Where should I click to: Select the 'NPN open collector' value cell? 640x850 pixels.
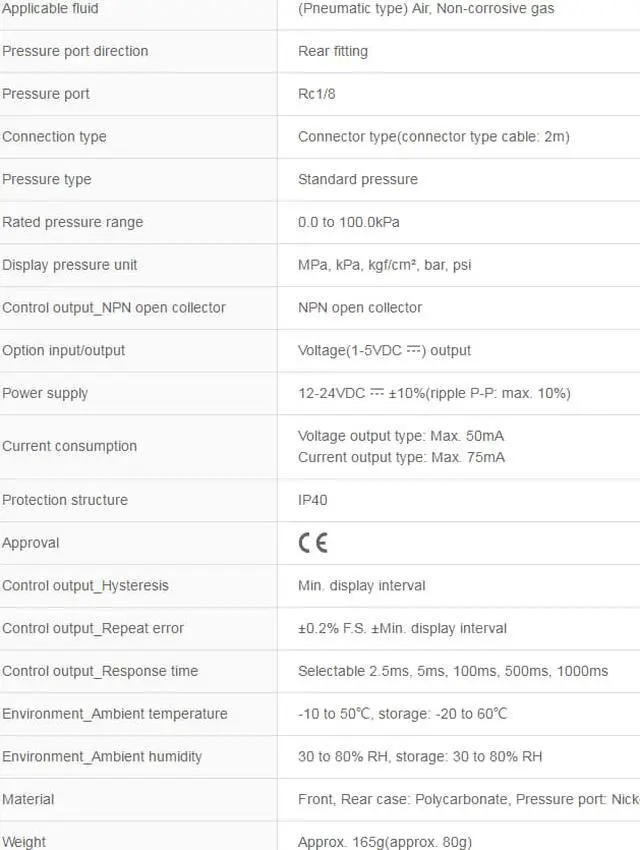click(360, 308)
